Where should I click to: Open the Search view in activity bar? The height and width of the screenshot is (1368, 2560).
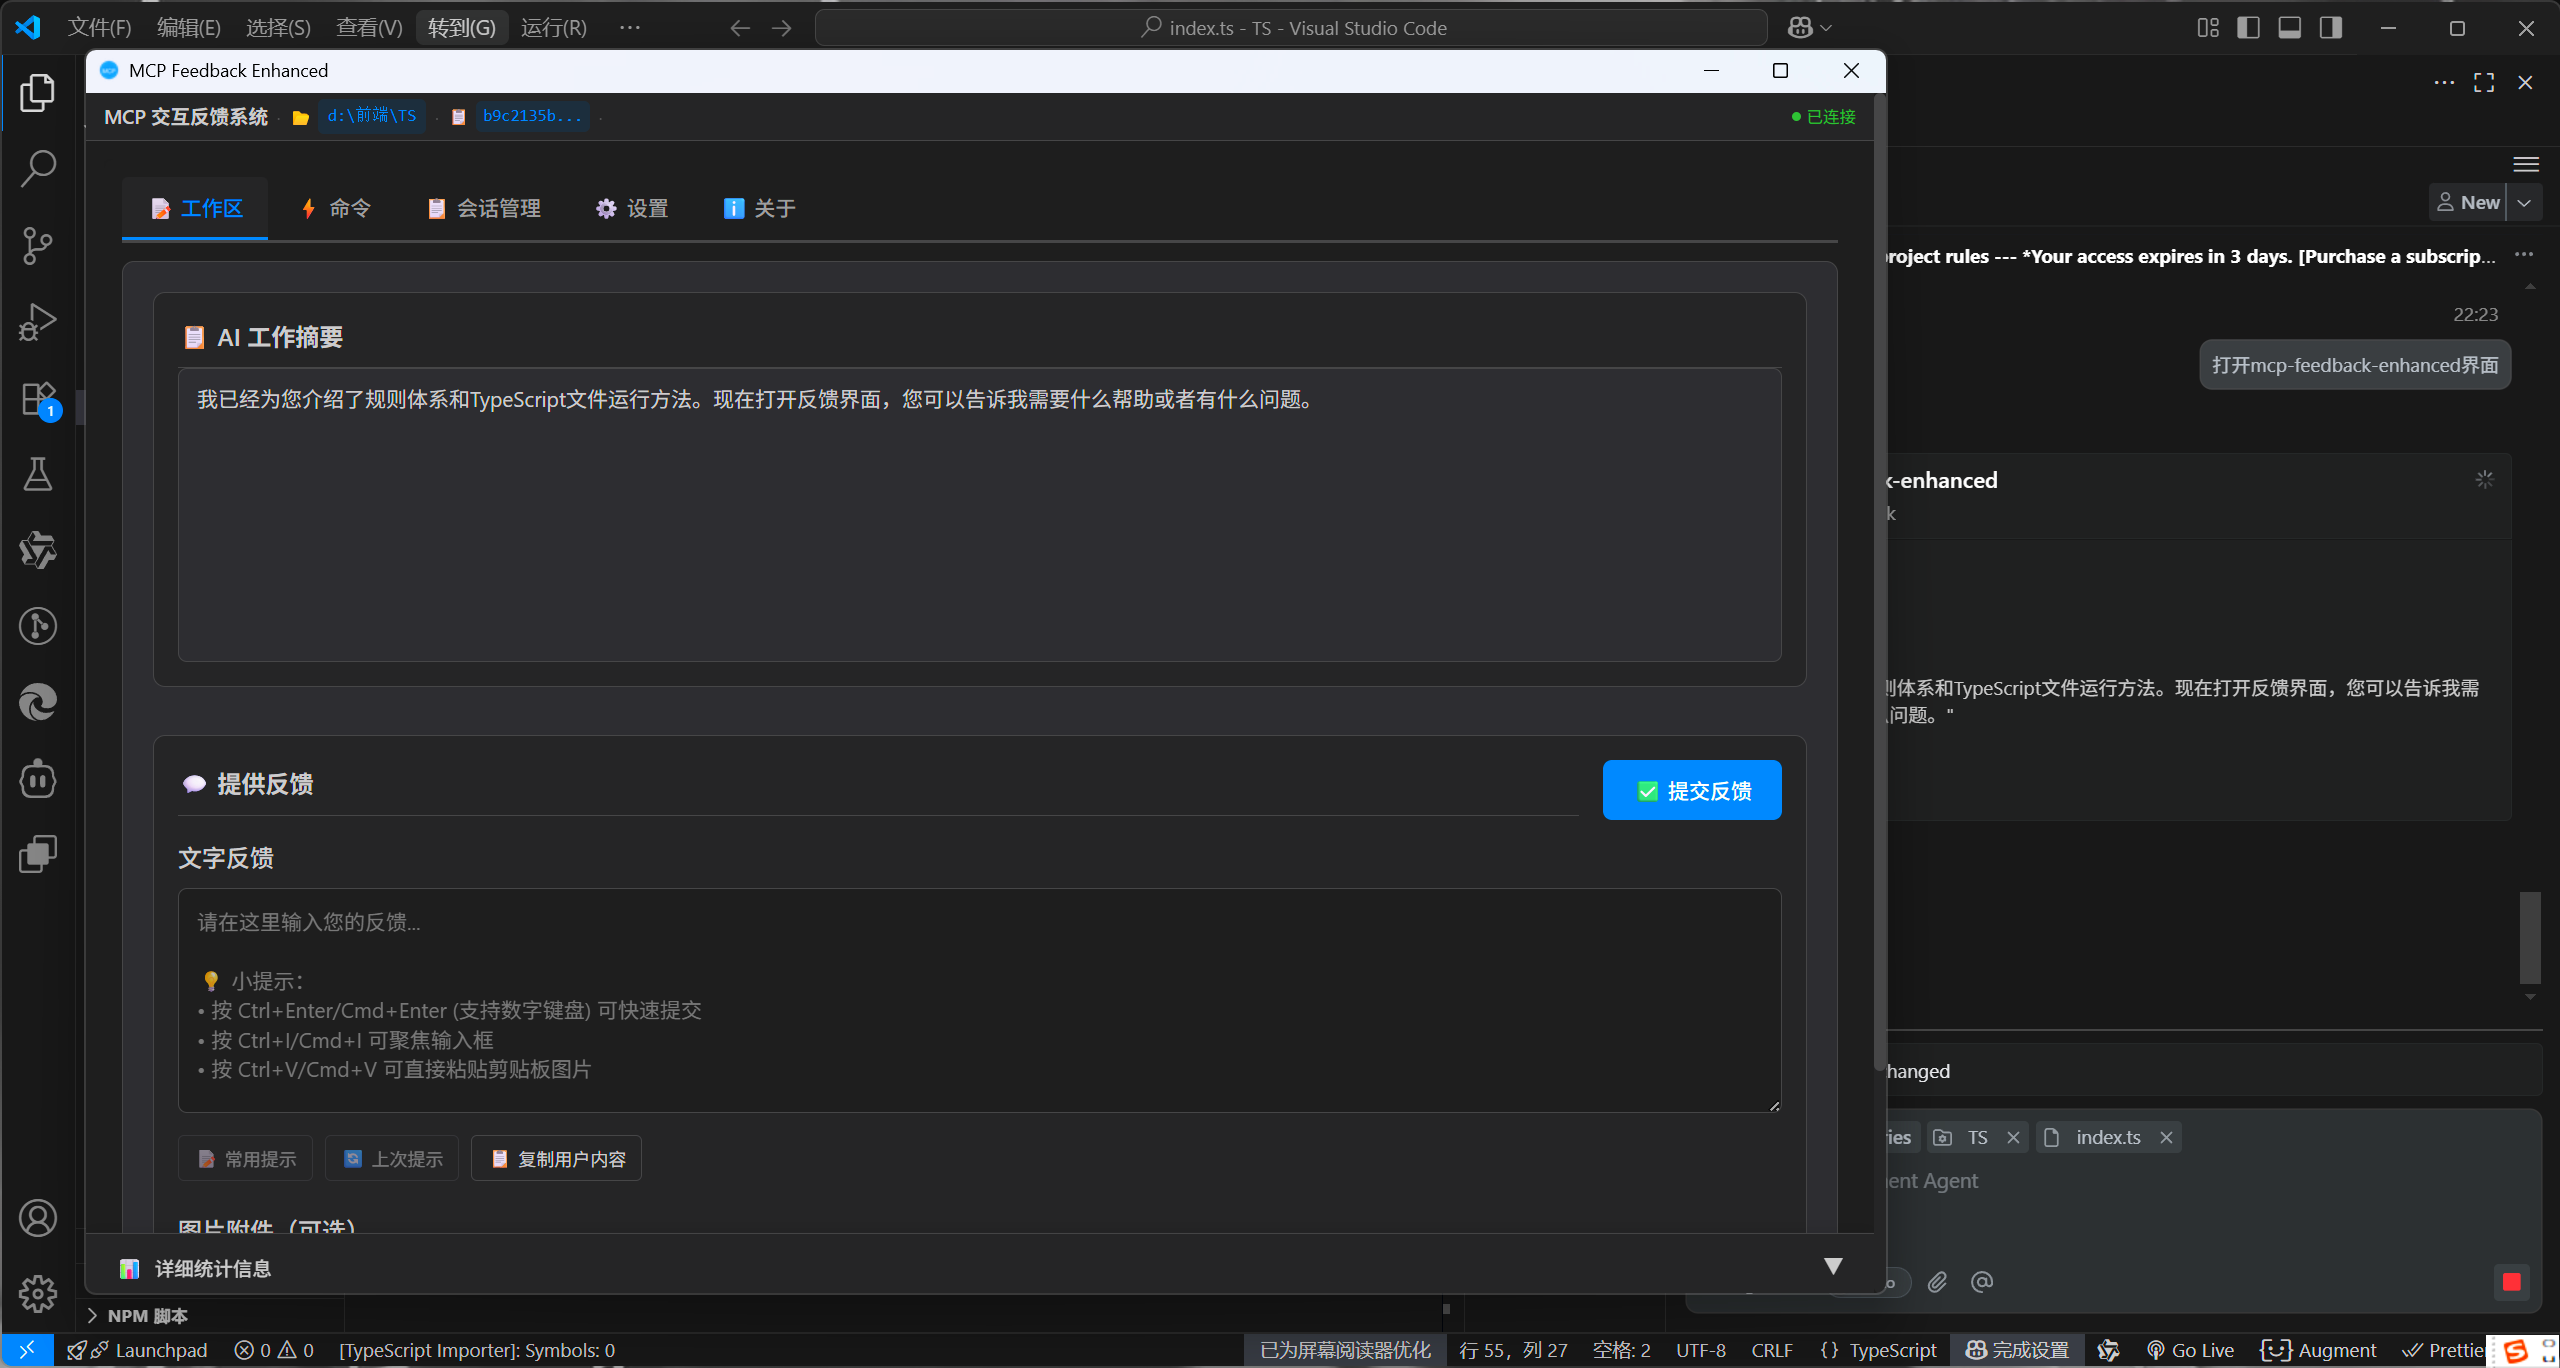pyautogui.click(x=38, y=169)
